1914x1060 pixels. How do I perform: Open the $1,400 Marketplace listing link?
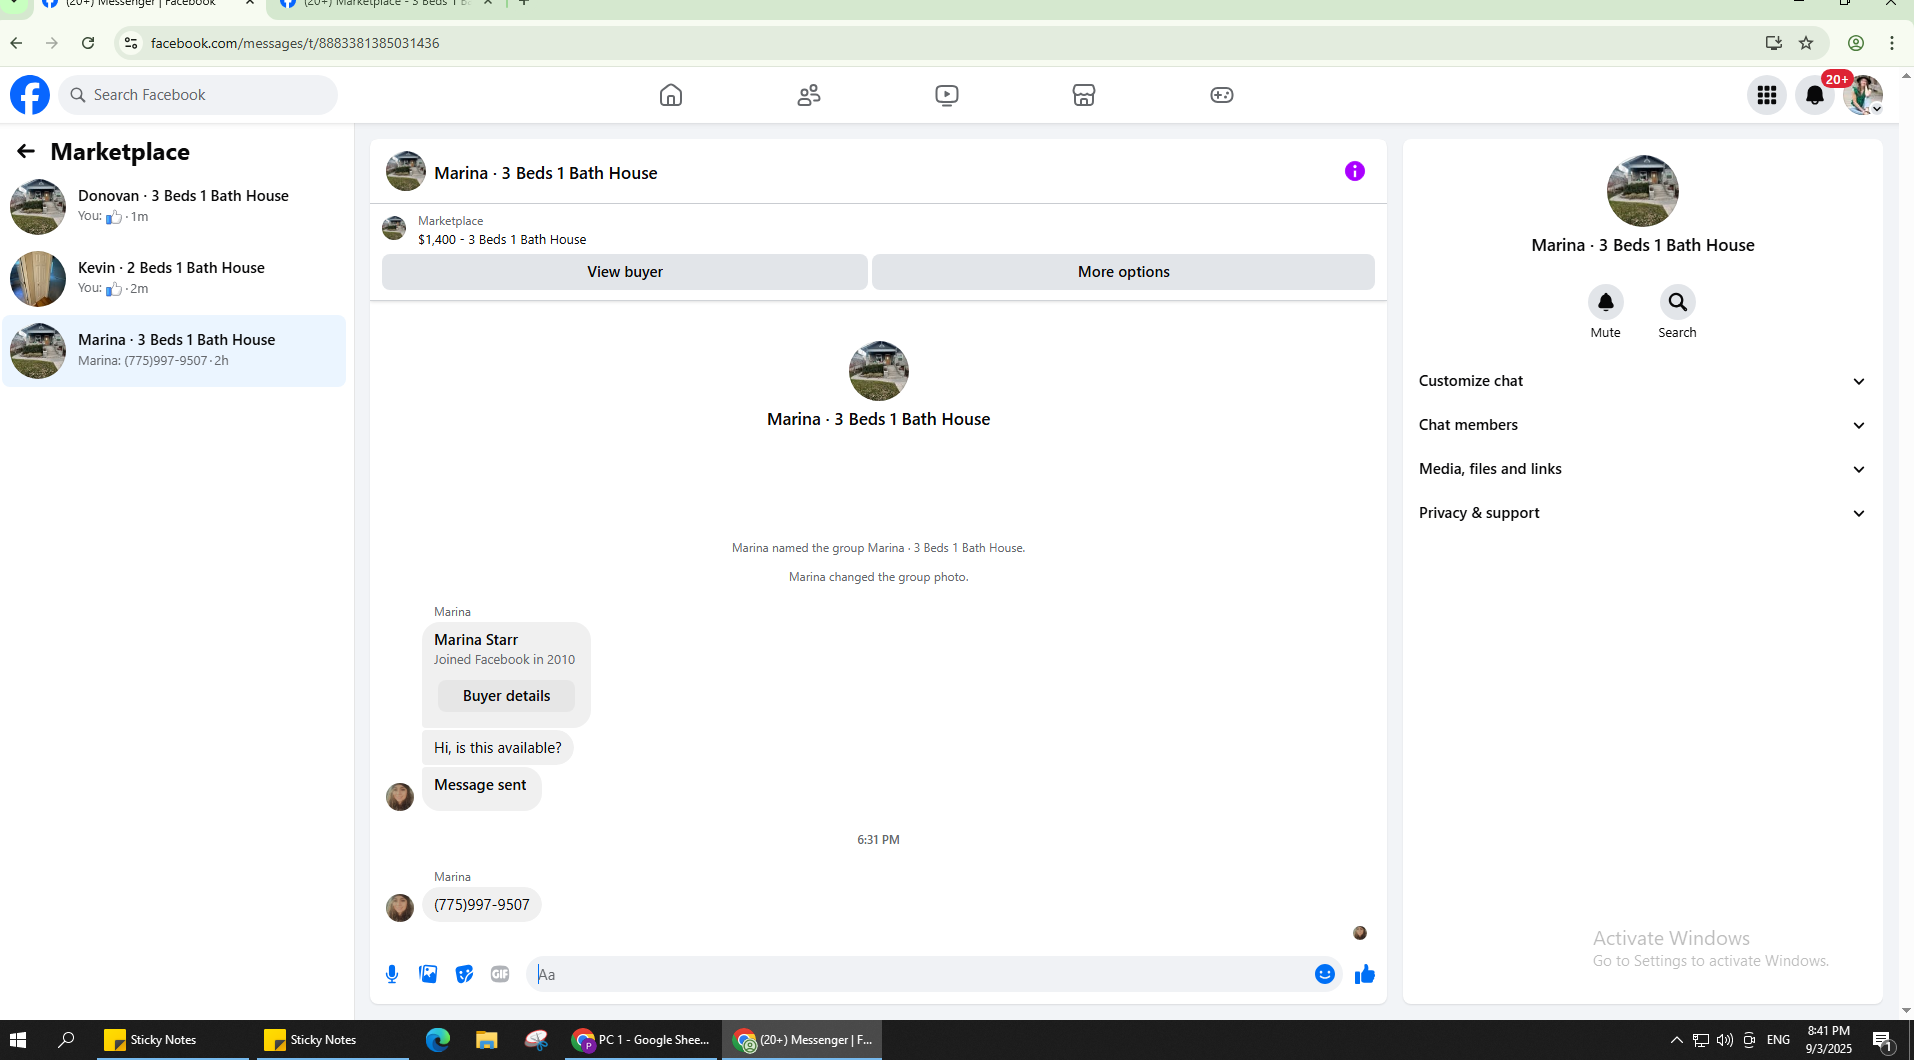pos(502,240)
